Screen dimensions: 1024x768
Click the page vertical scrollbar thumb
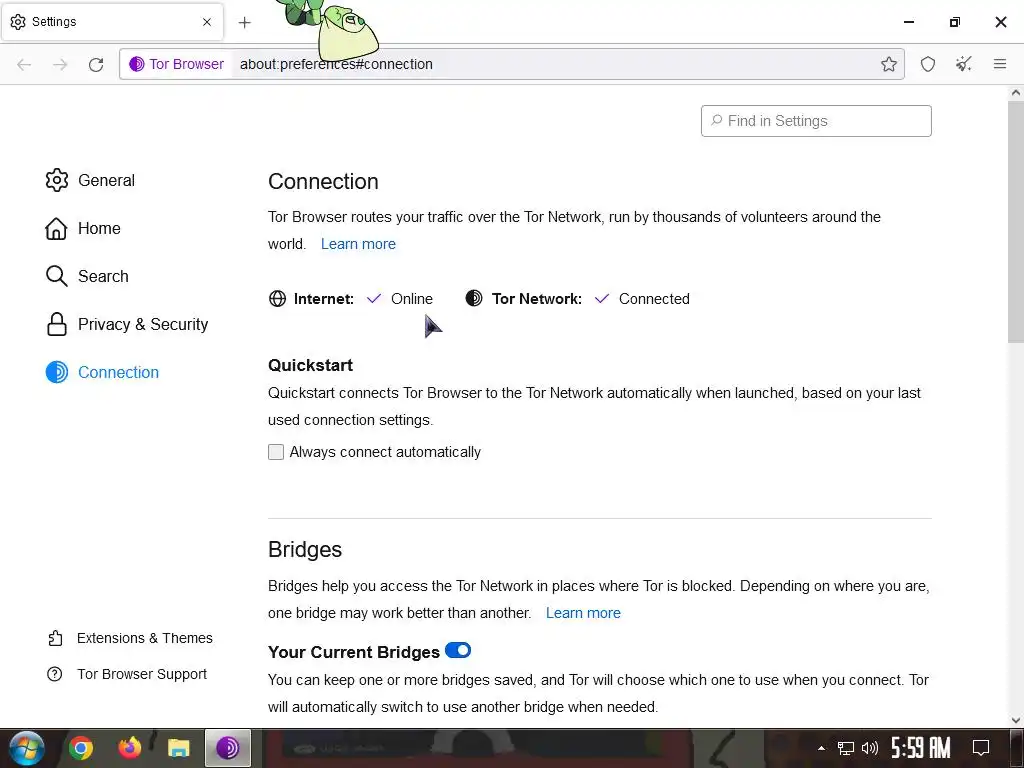click(x=1016, y=222)
